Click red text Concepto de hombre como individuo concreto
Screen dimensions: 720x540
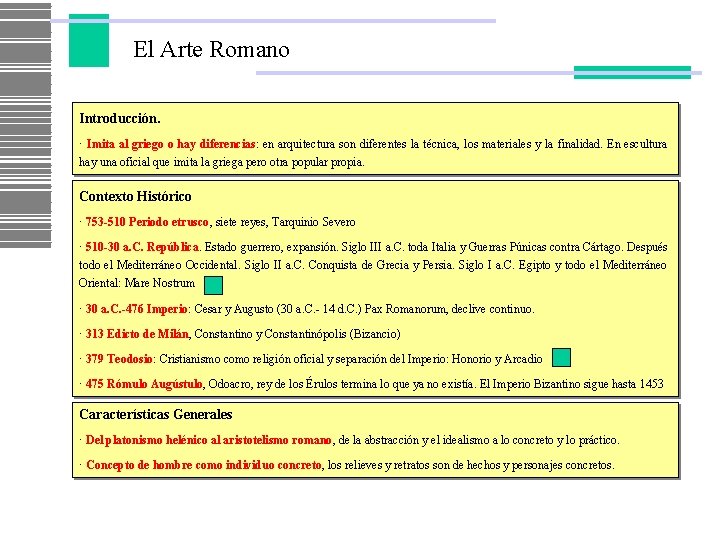(x=204, y=465)
